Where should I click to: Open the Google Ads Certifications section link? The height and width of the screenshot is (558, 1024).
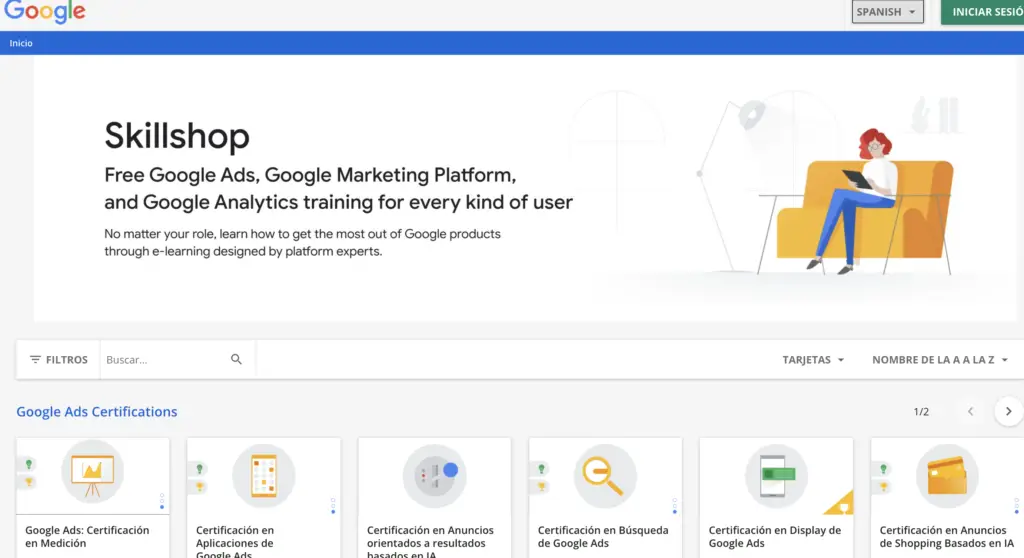pos(97,412)
